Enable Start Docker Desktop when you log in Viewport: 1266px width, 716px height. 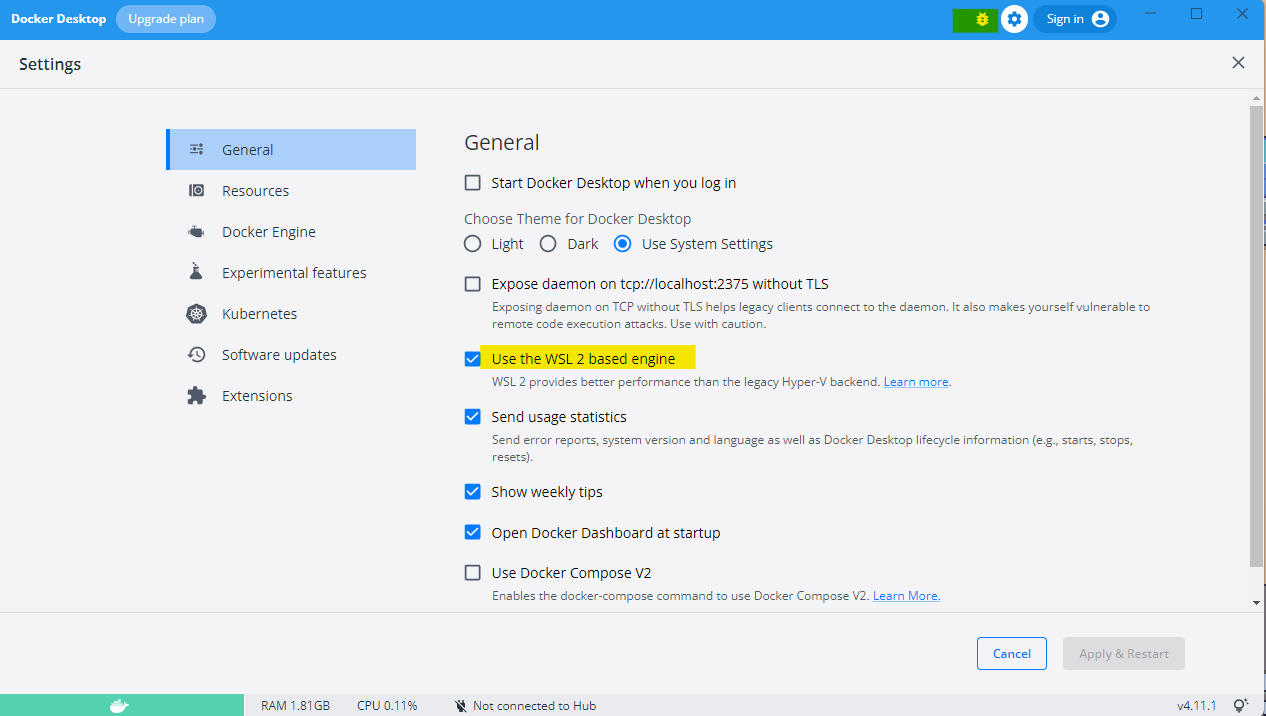(x=473, y=183)
